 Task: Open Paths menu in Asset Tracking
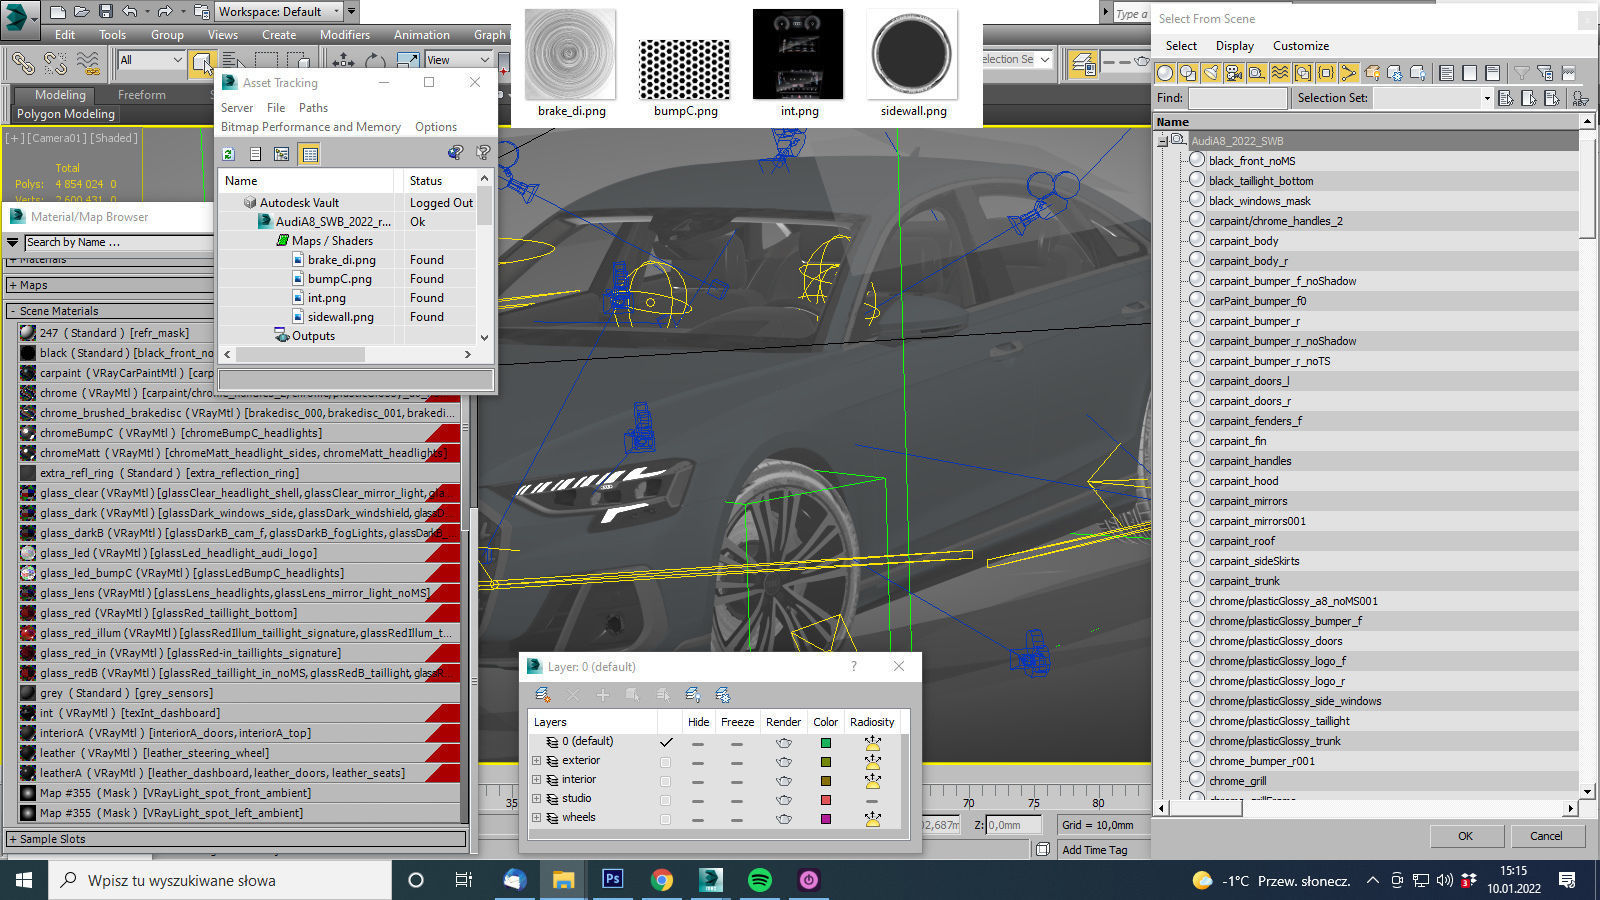click(313, 107)
